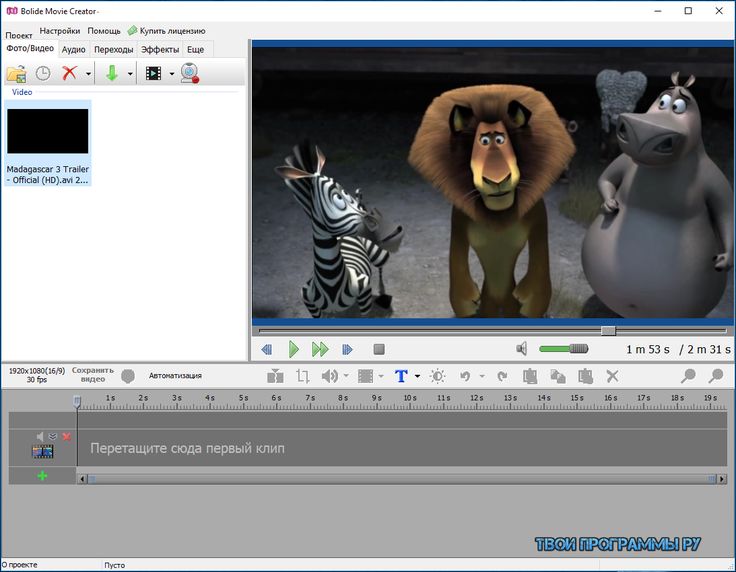736x572 pixels.
Task: Expand the undo history dropdown
Action: (482, 376)
